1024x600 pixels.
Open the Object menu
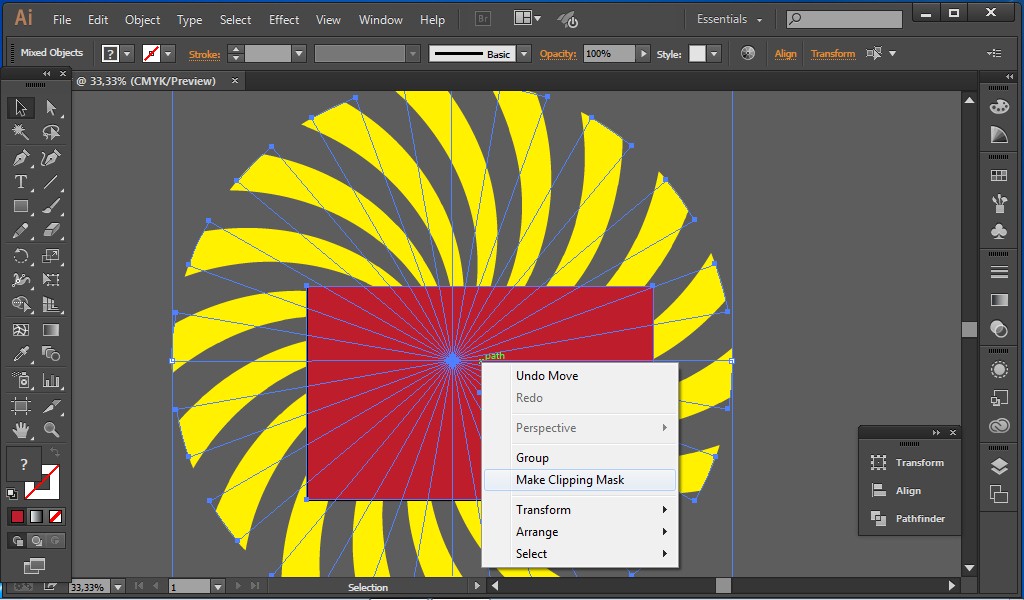(x=142, y=19)
